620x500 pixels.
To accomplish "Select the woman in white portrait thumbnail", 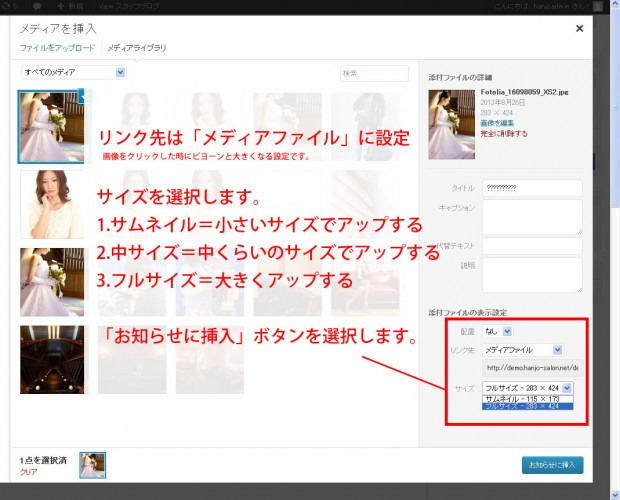I will pyautogui.click(x=51, y=203).
